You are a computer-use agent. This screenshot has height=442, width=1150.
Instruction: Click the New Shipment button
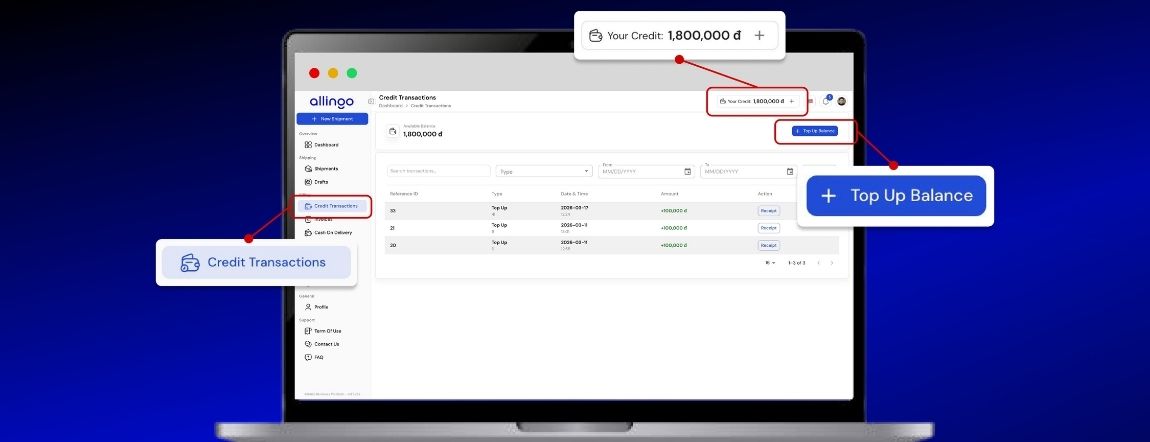(x=332, y=119)
